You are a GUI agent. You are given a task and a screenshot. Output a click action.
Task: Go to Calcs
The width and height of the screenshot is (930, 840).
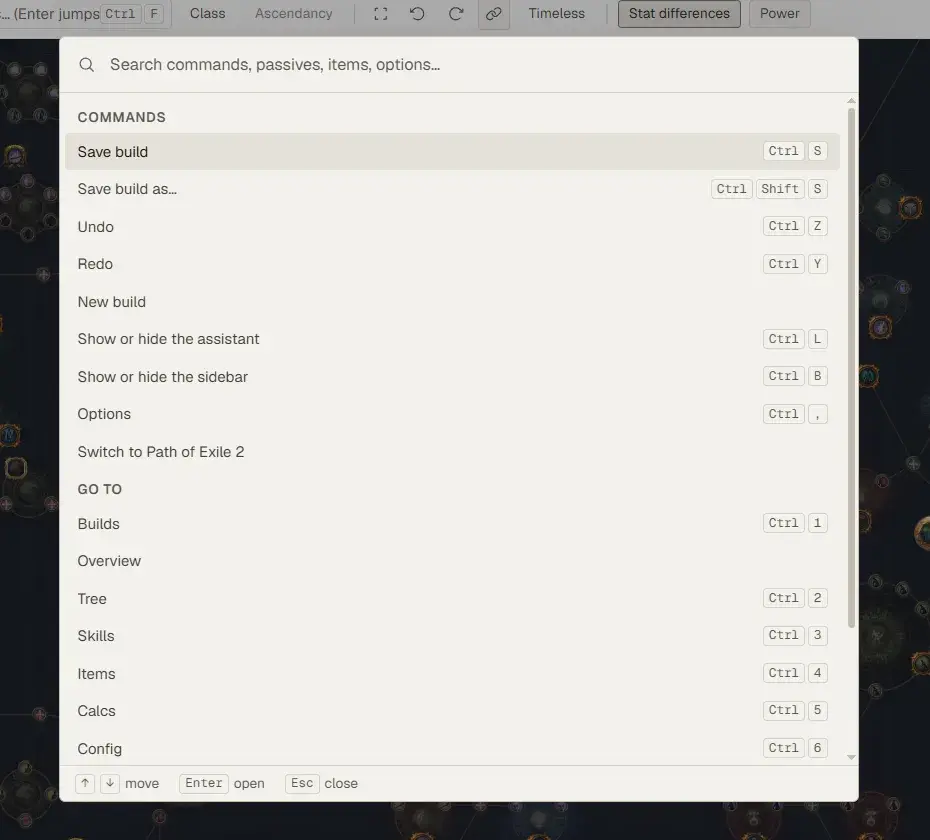[453, 711]
